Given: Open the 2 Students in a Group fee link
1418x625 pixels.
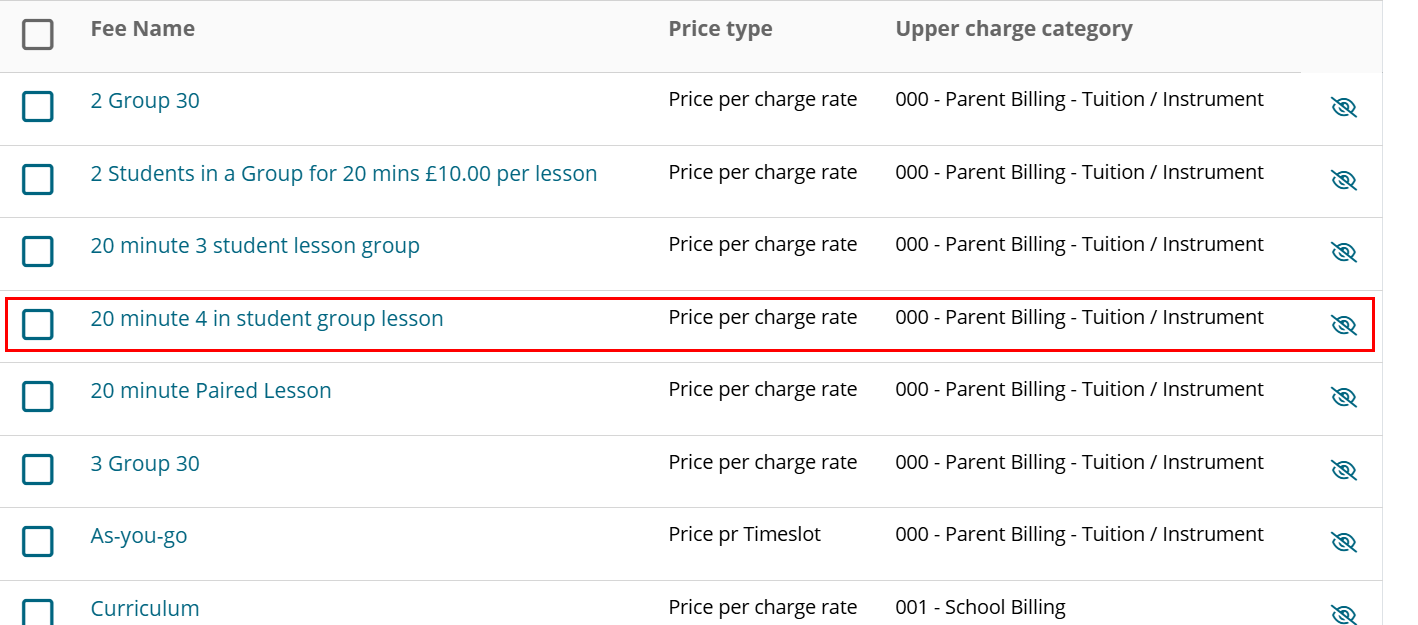Looking at the screenshot, I should coord(344,174).
